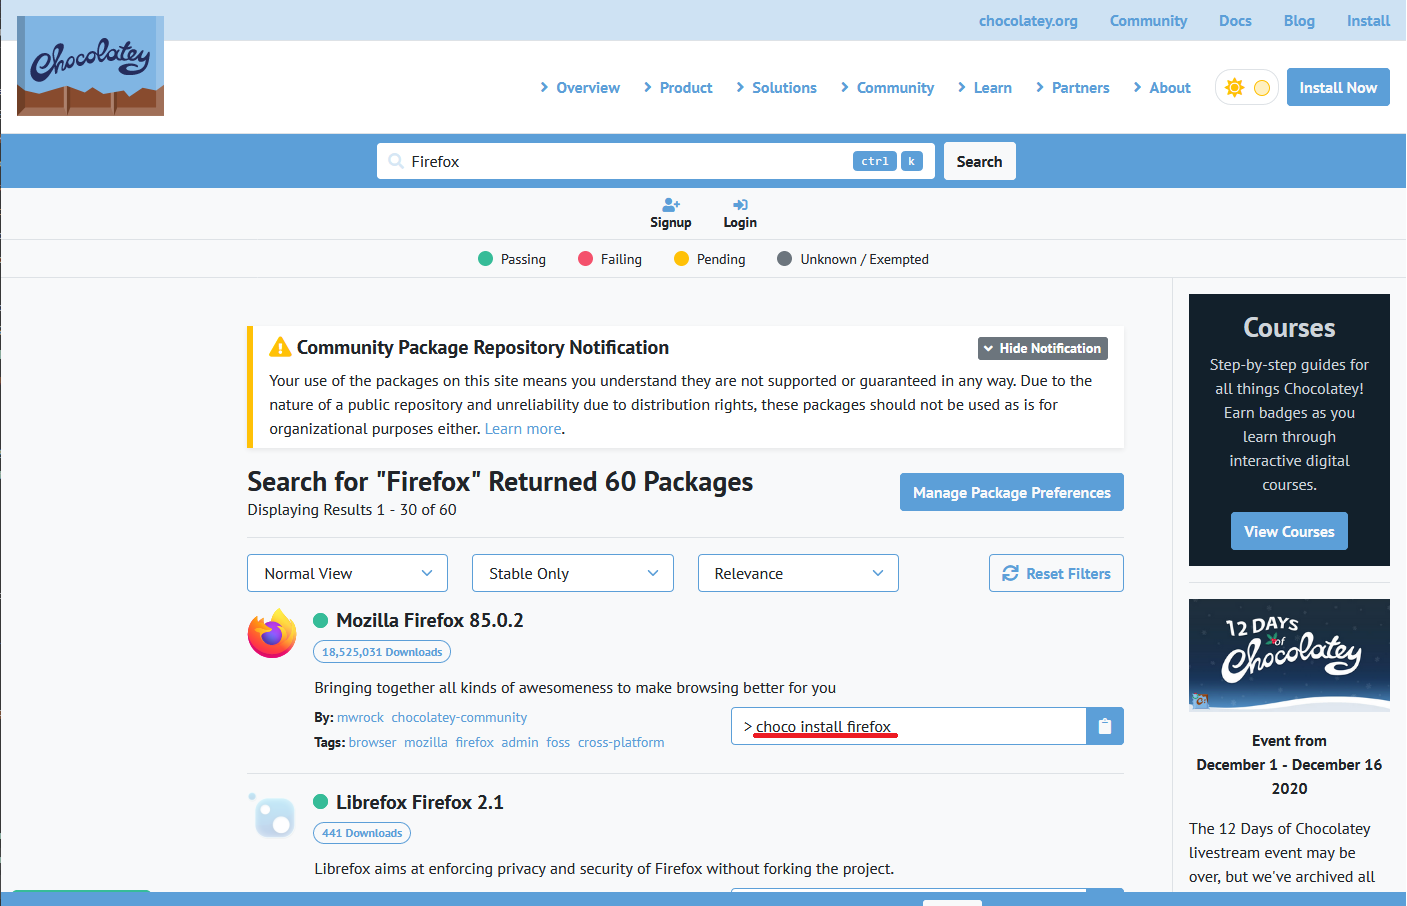This screenshot has width=1407, height=906.
Task: Open the Relevance sort dropdown
Action: click(798, 573)
